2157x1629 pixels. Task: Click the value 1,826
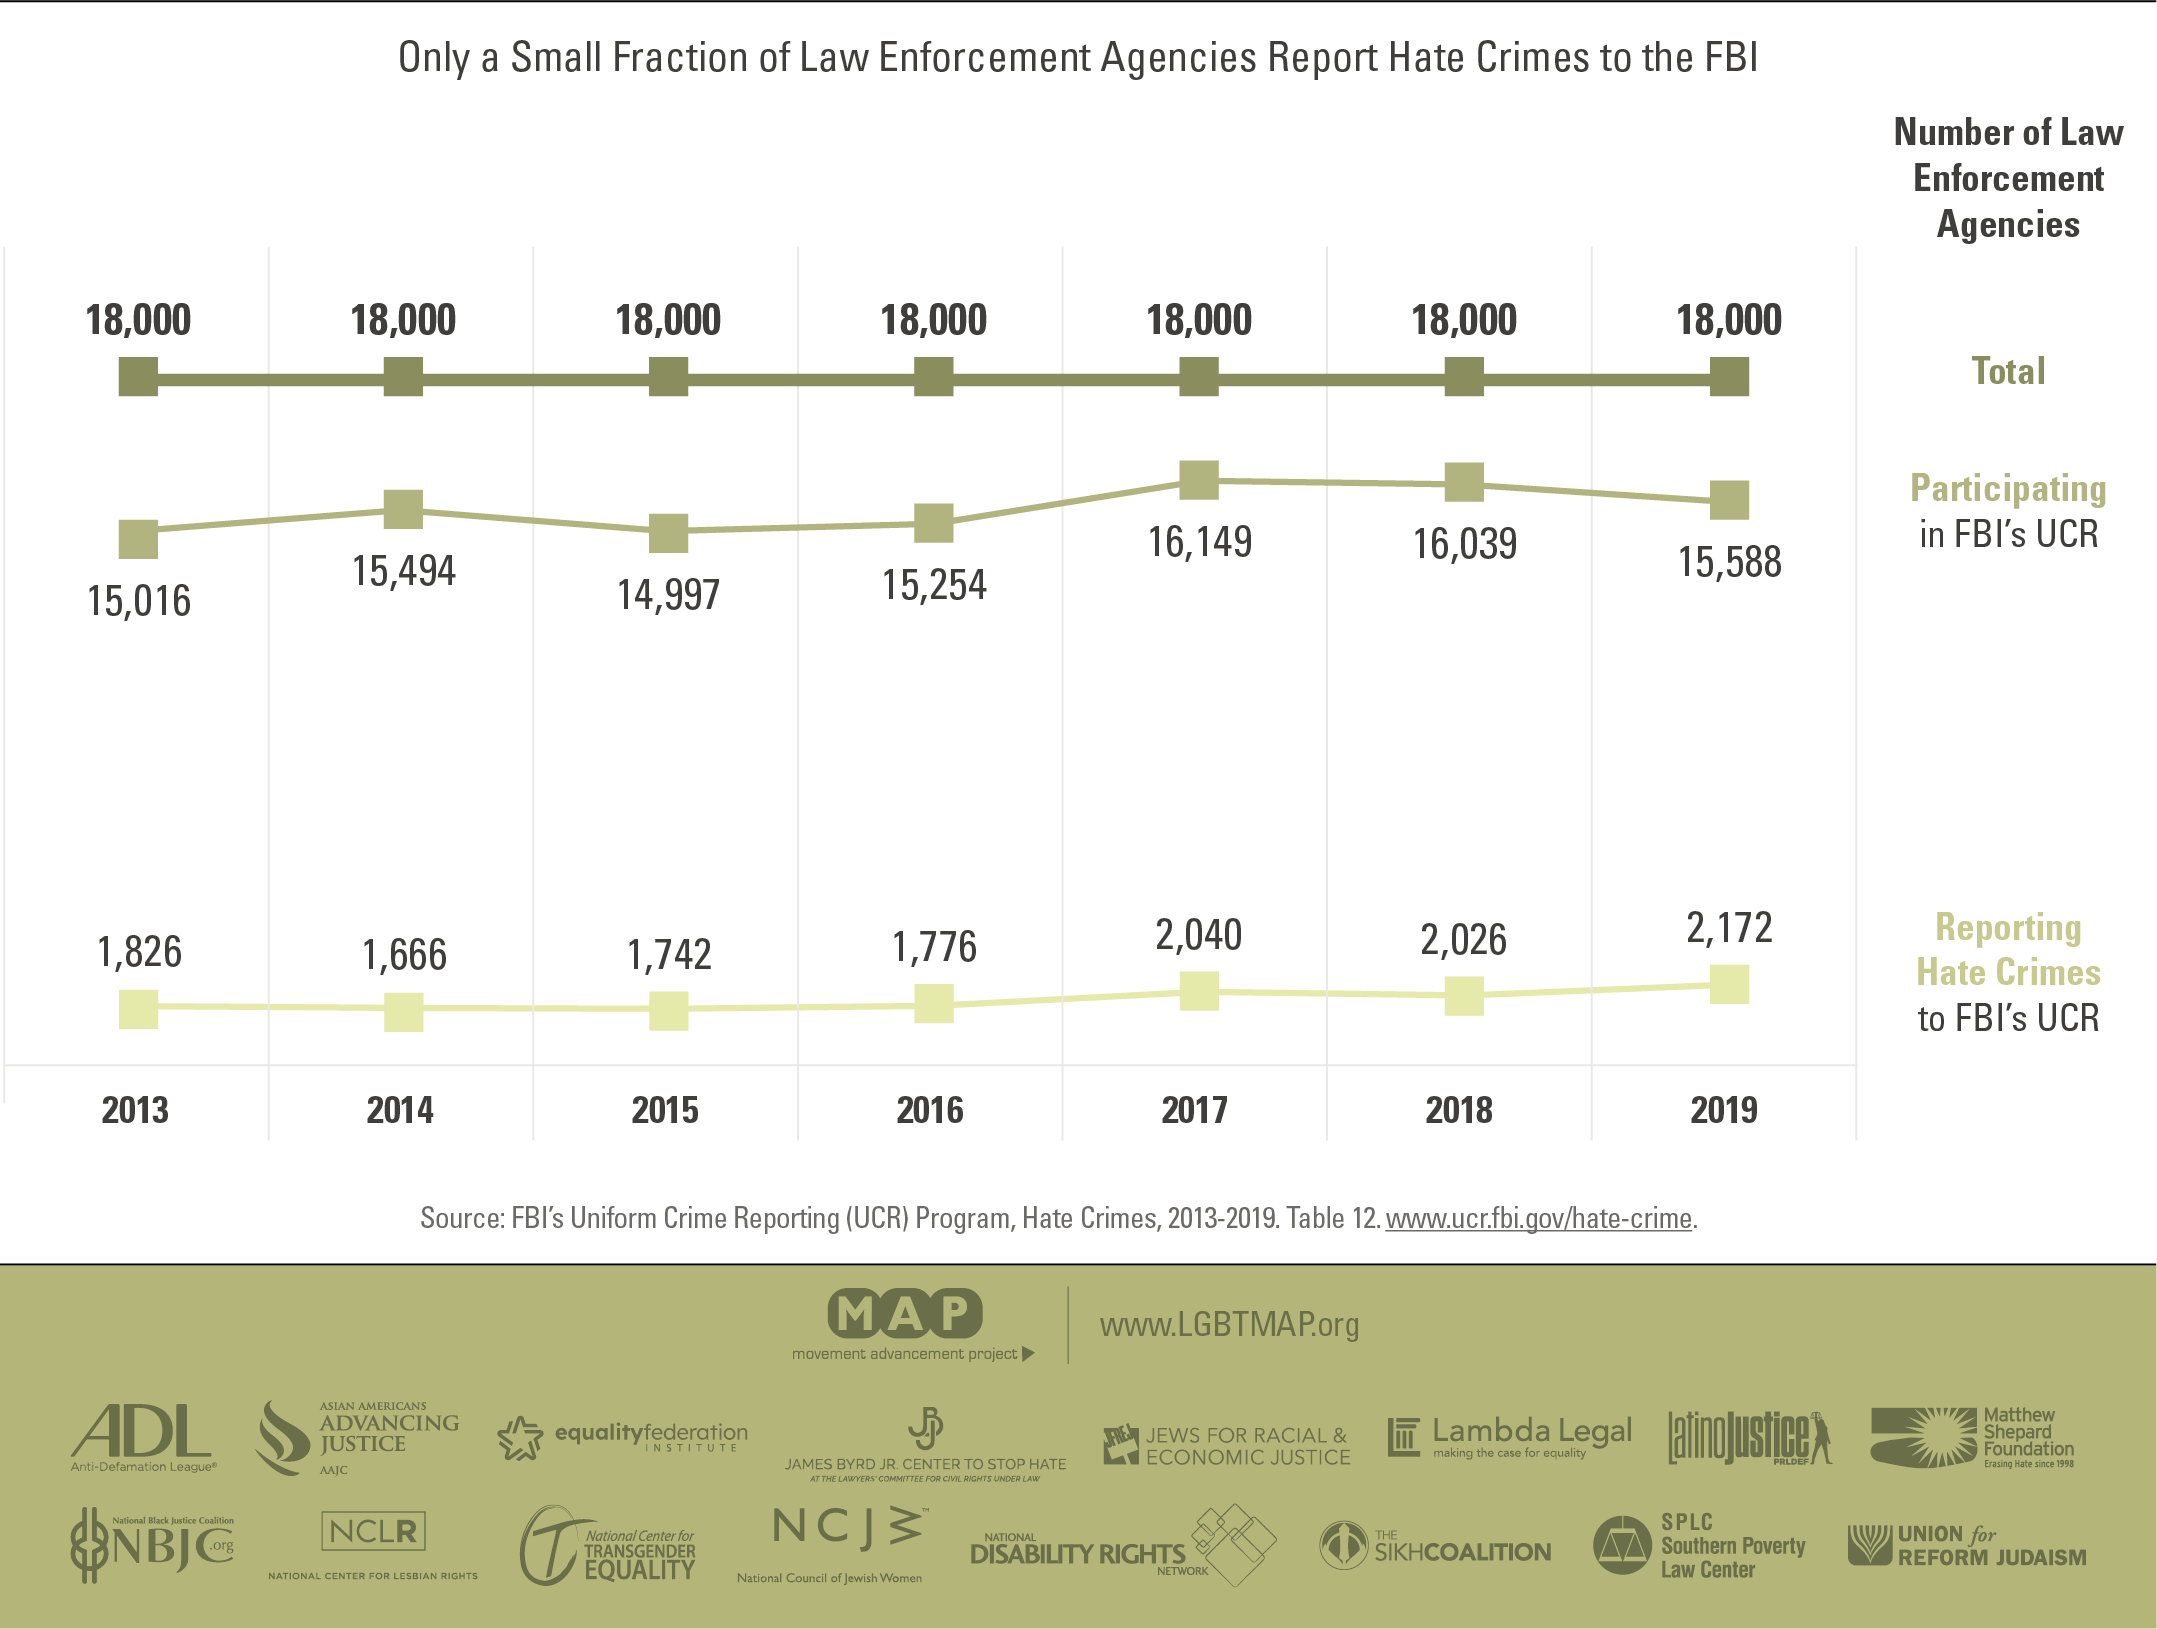[138, 952]
